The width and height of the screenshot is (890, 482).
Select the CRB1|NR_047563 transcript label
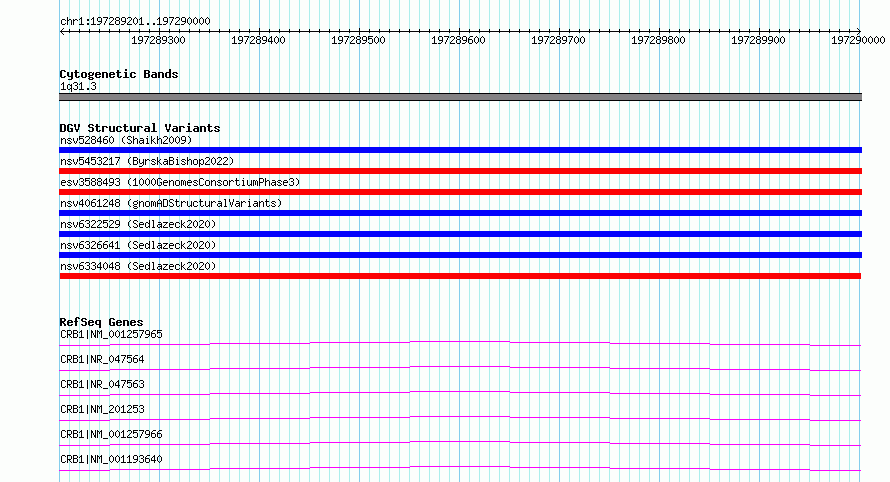point(102,384)
